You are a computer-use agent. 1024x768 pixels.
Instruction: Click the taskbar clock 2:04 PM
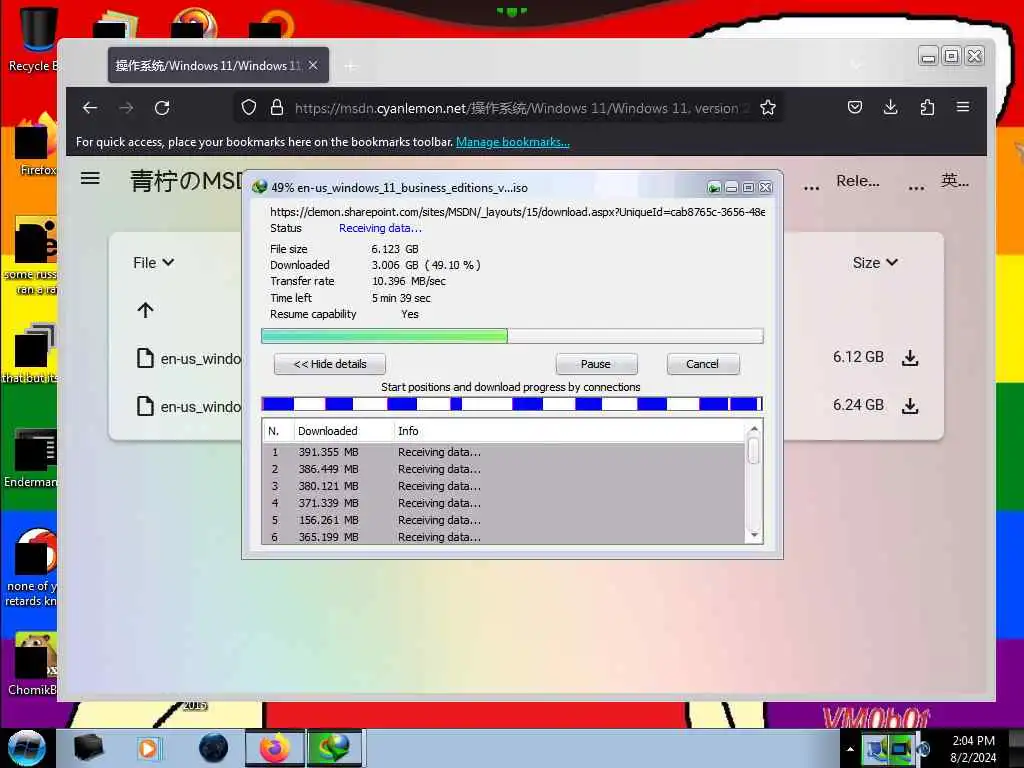pos(973,741)
